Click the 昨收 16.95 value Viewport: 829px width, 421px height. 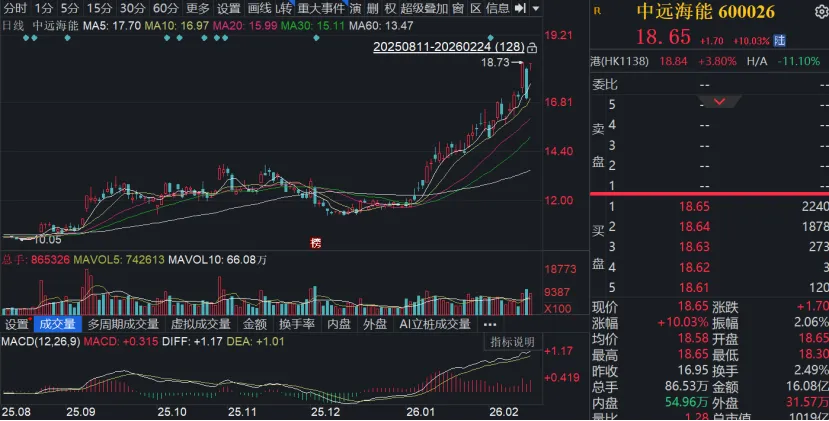pos(694,371)
